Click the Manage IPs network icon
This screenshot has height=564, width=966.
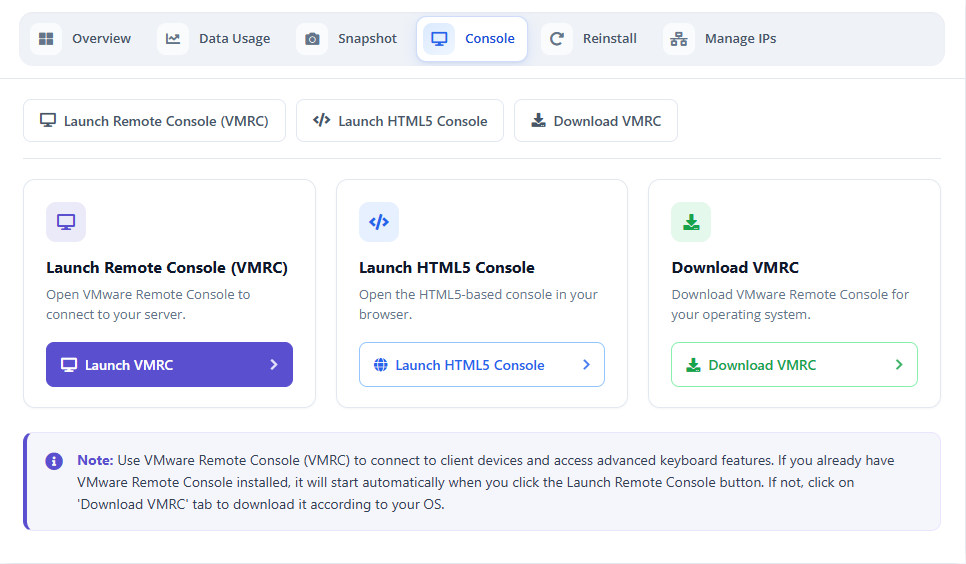coord(679,39)
